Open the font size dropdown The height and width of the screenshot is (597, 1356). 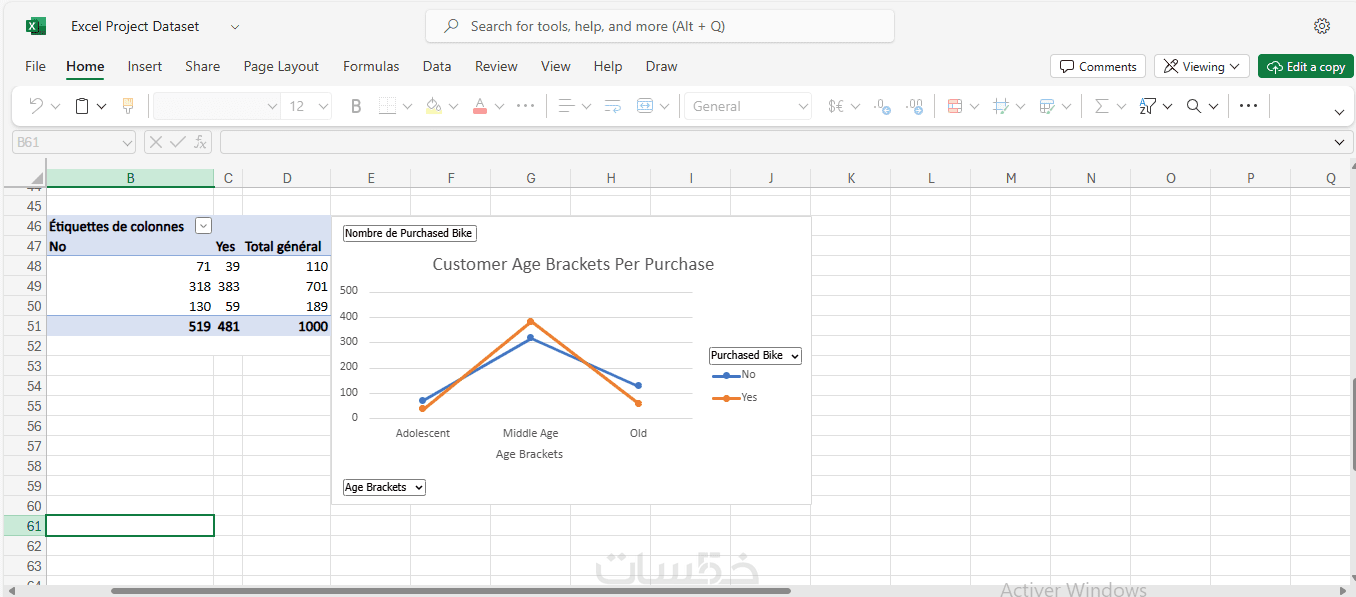(307, 106)
